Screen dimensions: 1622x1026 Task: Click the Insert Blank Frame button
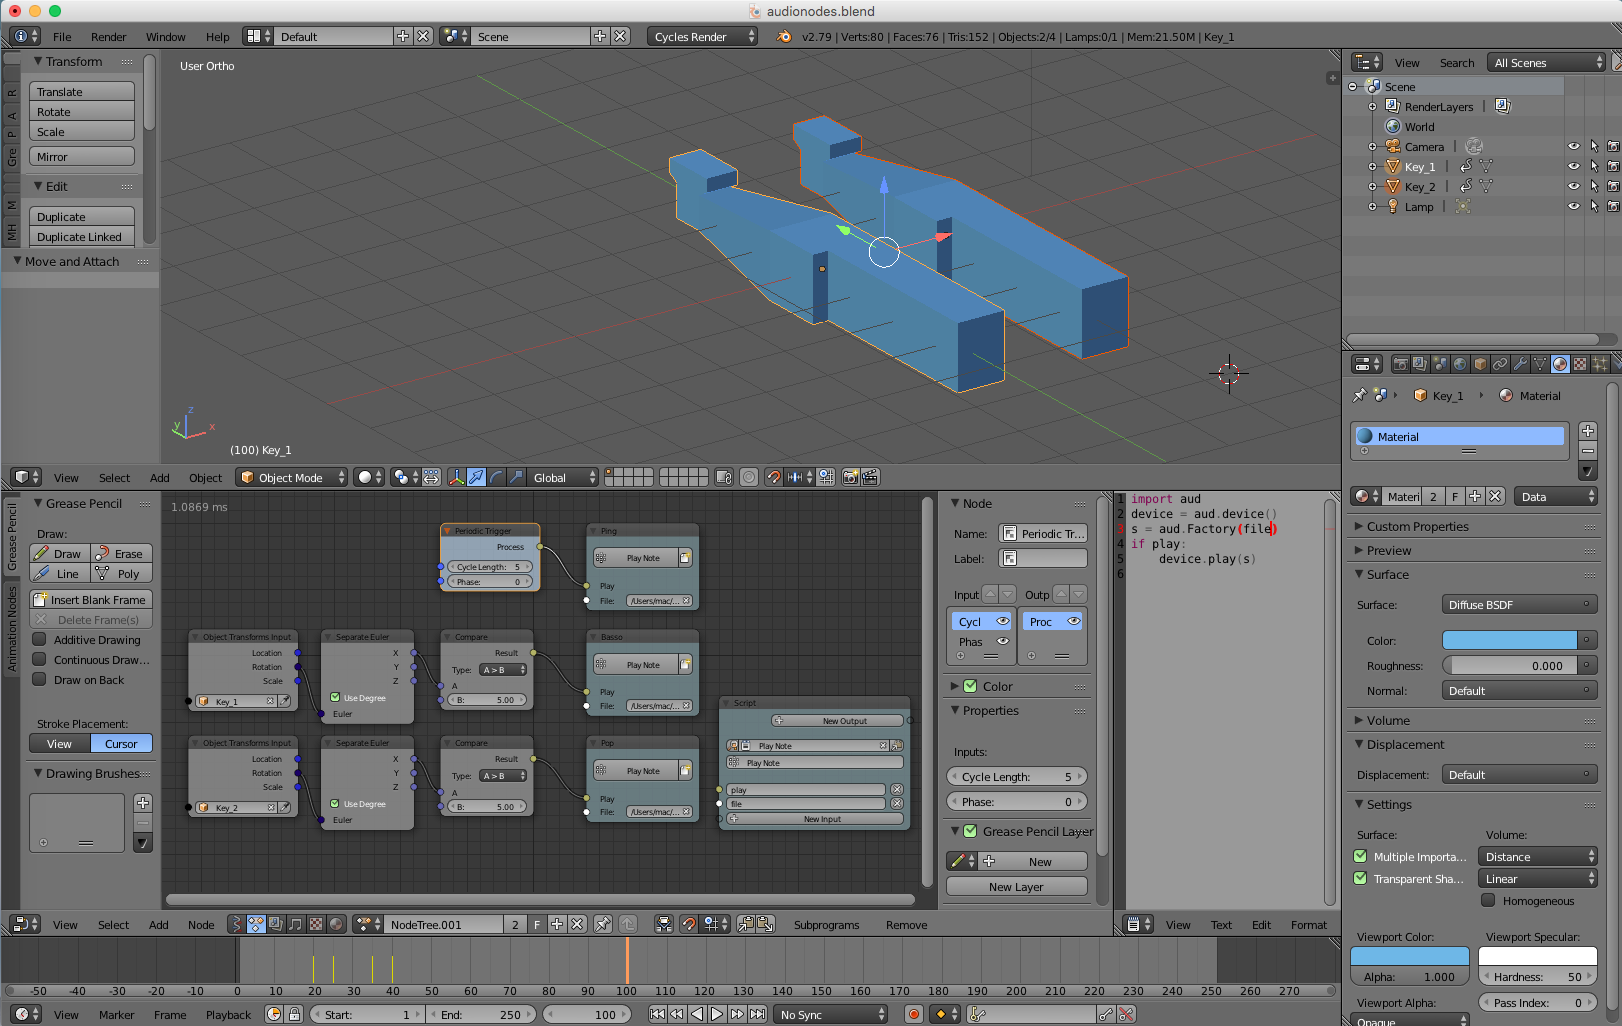coord(90,600)
